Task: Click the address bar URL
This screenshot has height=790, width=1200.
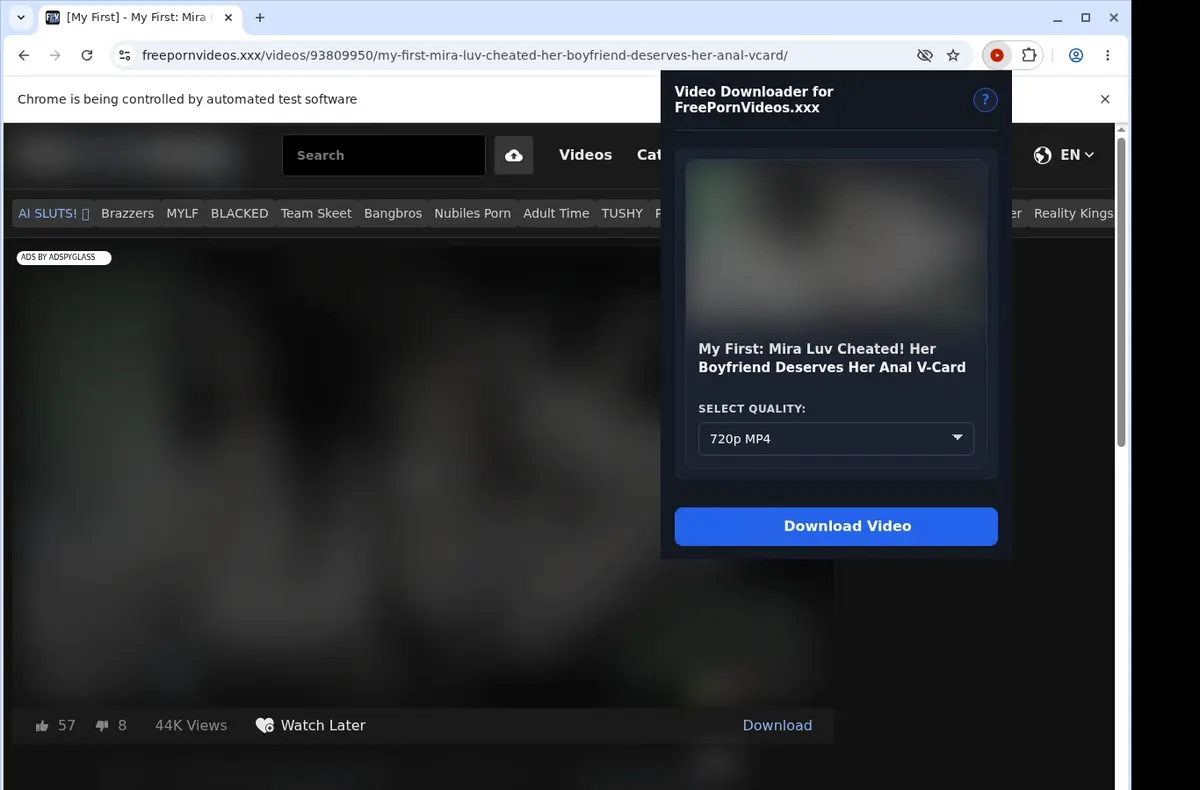Action: coord(465,56)
